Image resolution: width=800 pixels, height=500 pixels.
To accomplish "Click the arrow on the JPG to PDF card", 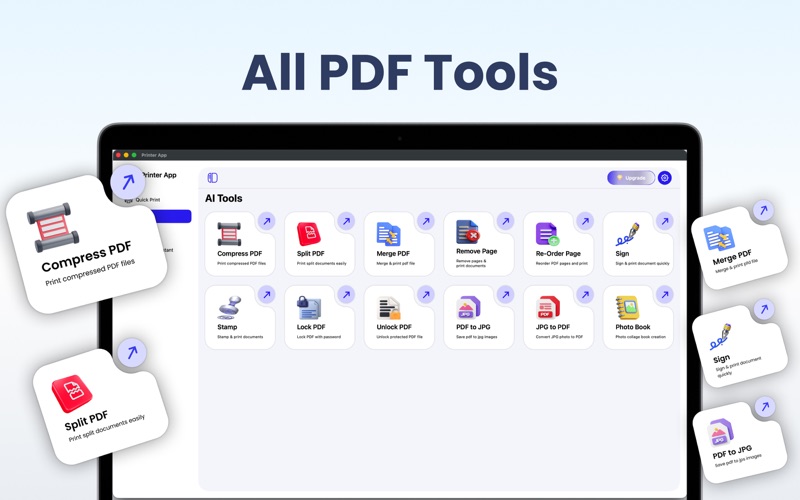I will [x=585, y=294].
